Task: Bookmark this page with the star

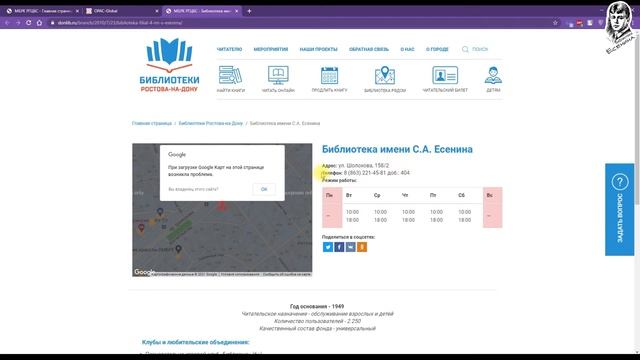Action: click(x=555, y=23)
